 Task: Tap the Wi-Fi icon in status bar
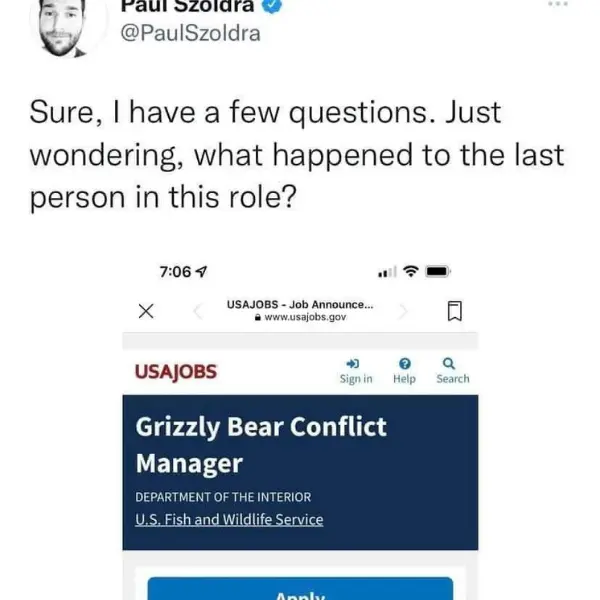(x=408, y=271)
